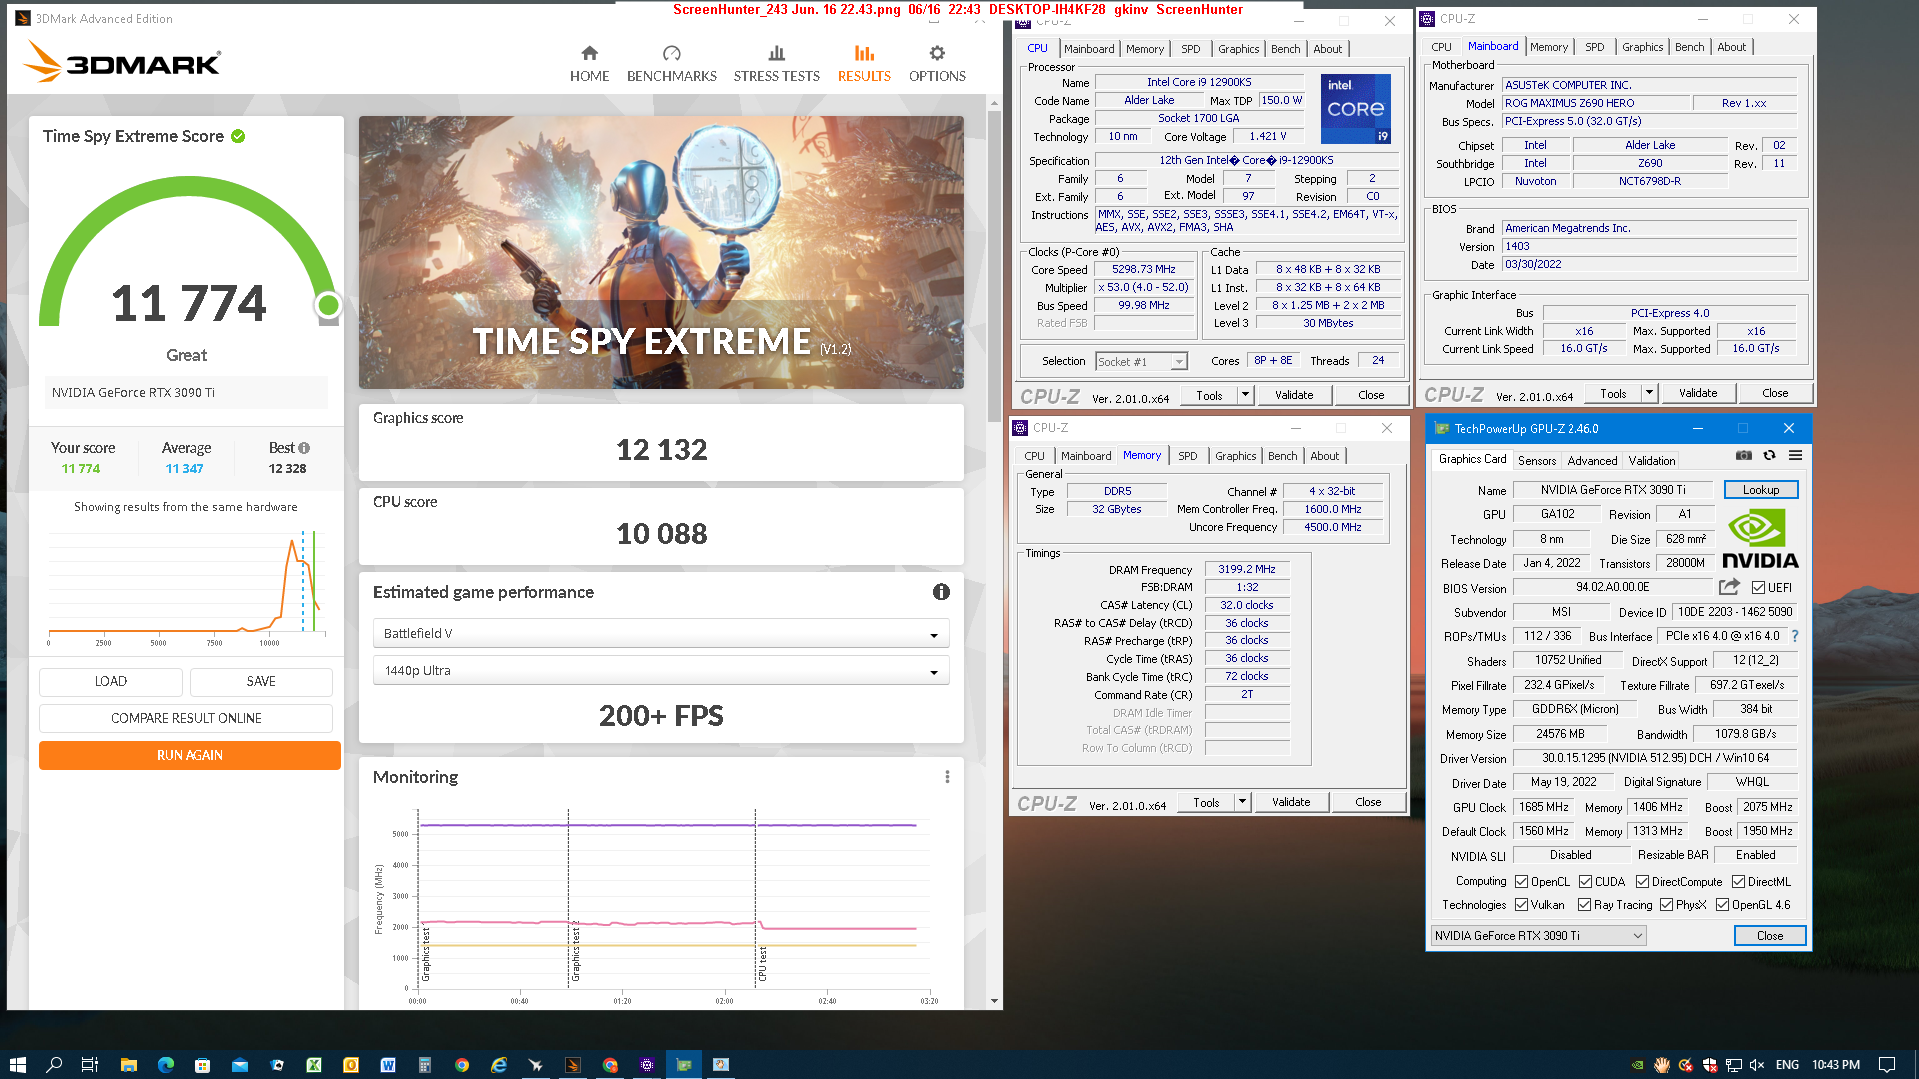Viewport: 1919px width, 1079px height.
Task: Open the Tools dropdown arrow in CPU-Z Mainboard window
Action: click(x=1649, y=393)
